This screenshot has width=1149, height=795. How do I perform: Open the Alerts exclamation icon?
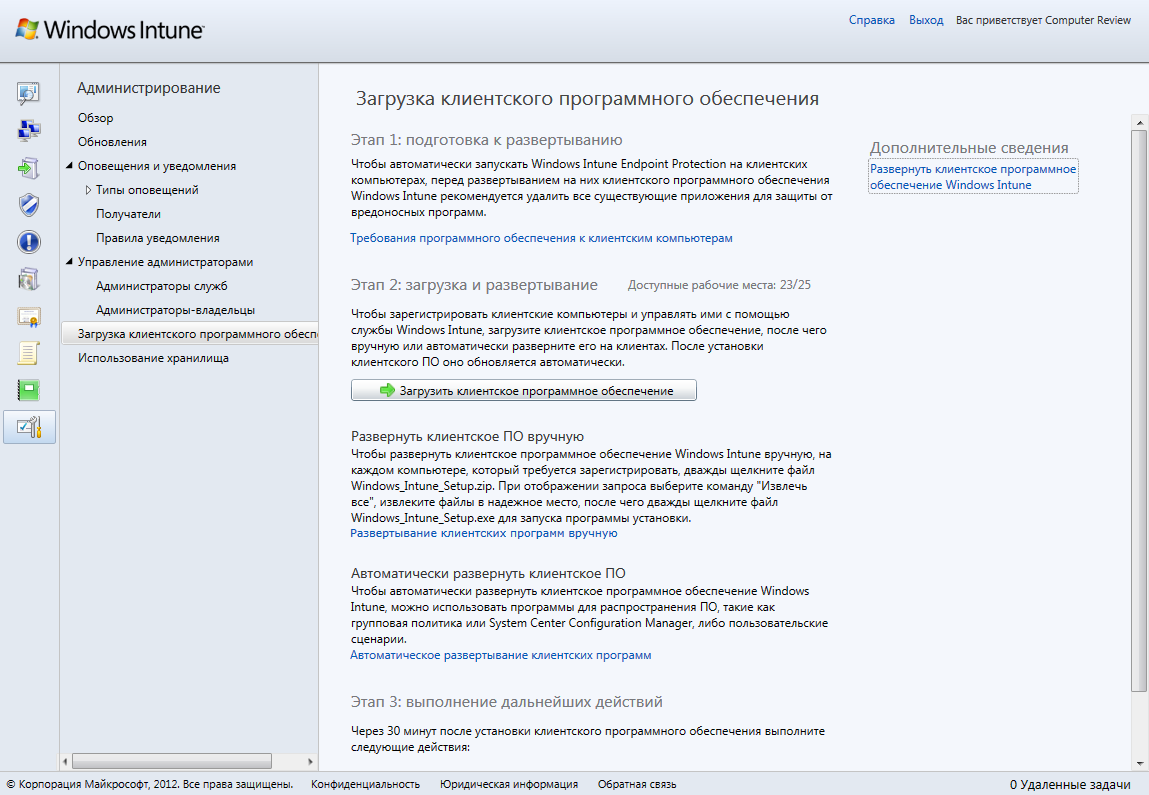pos(29,242)
